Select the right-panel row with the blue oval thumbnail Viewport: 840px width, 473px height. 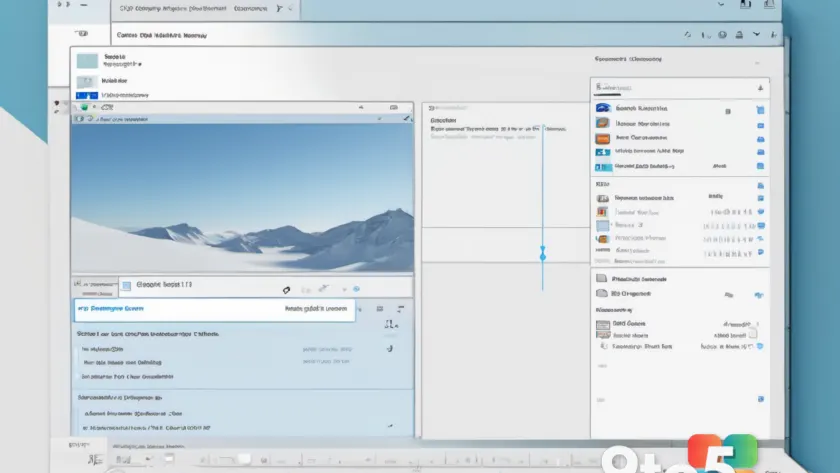[x=680, y=108]
